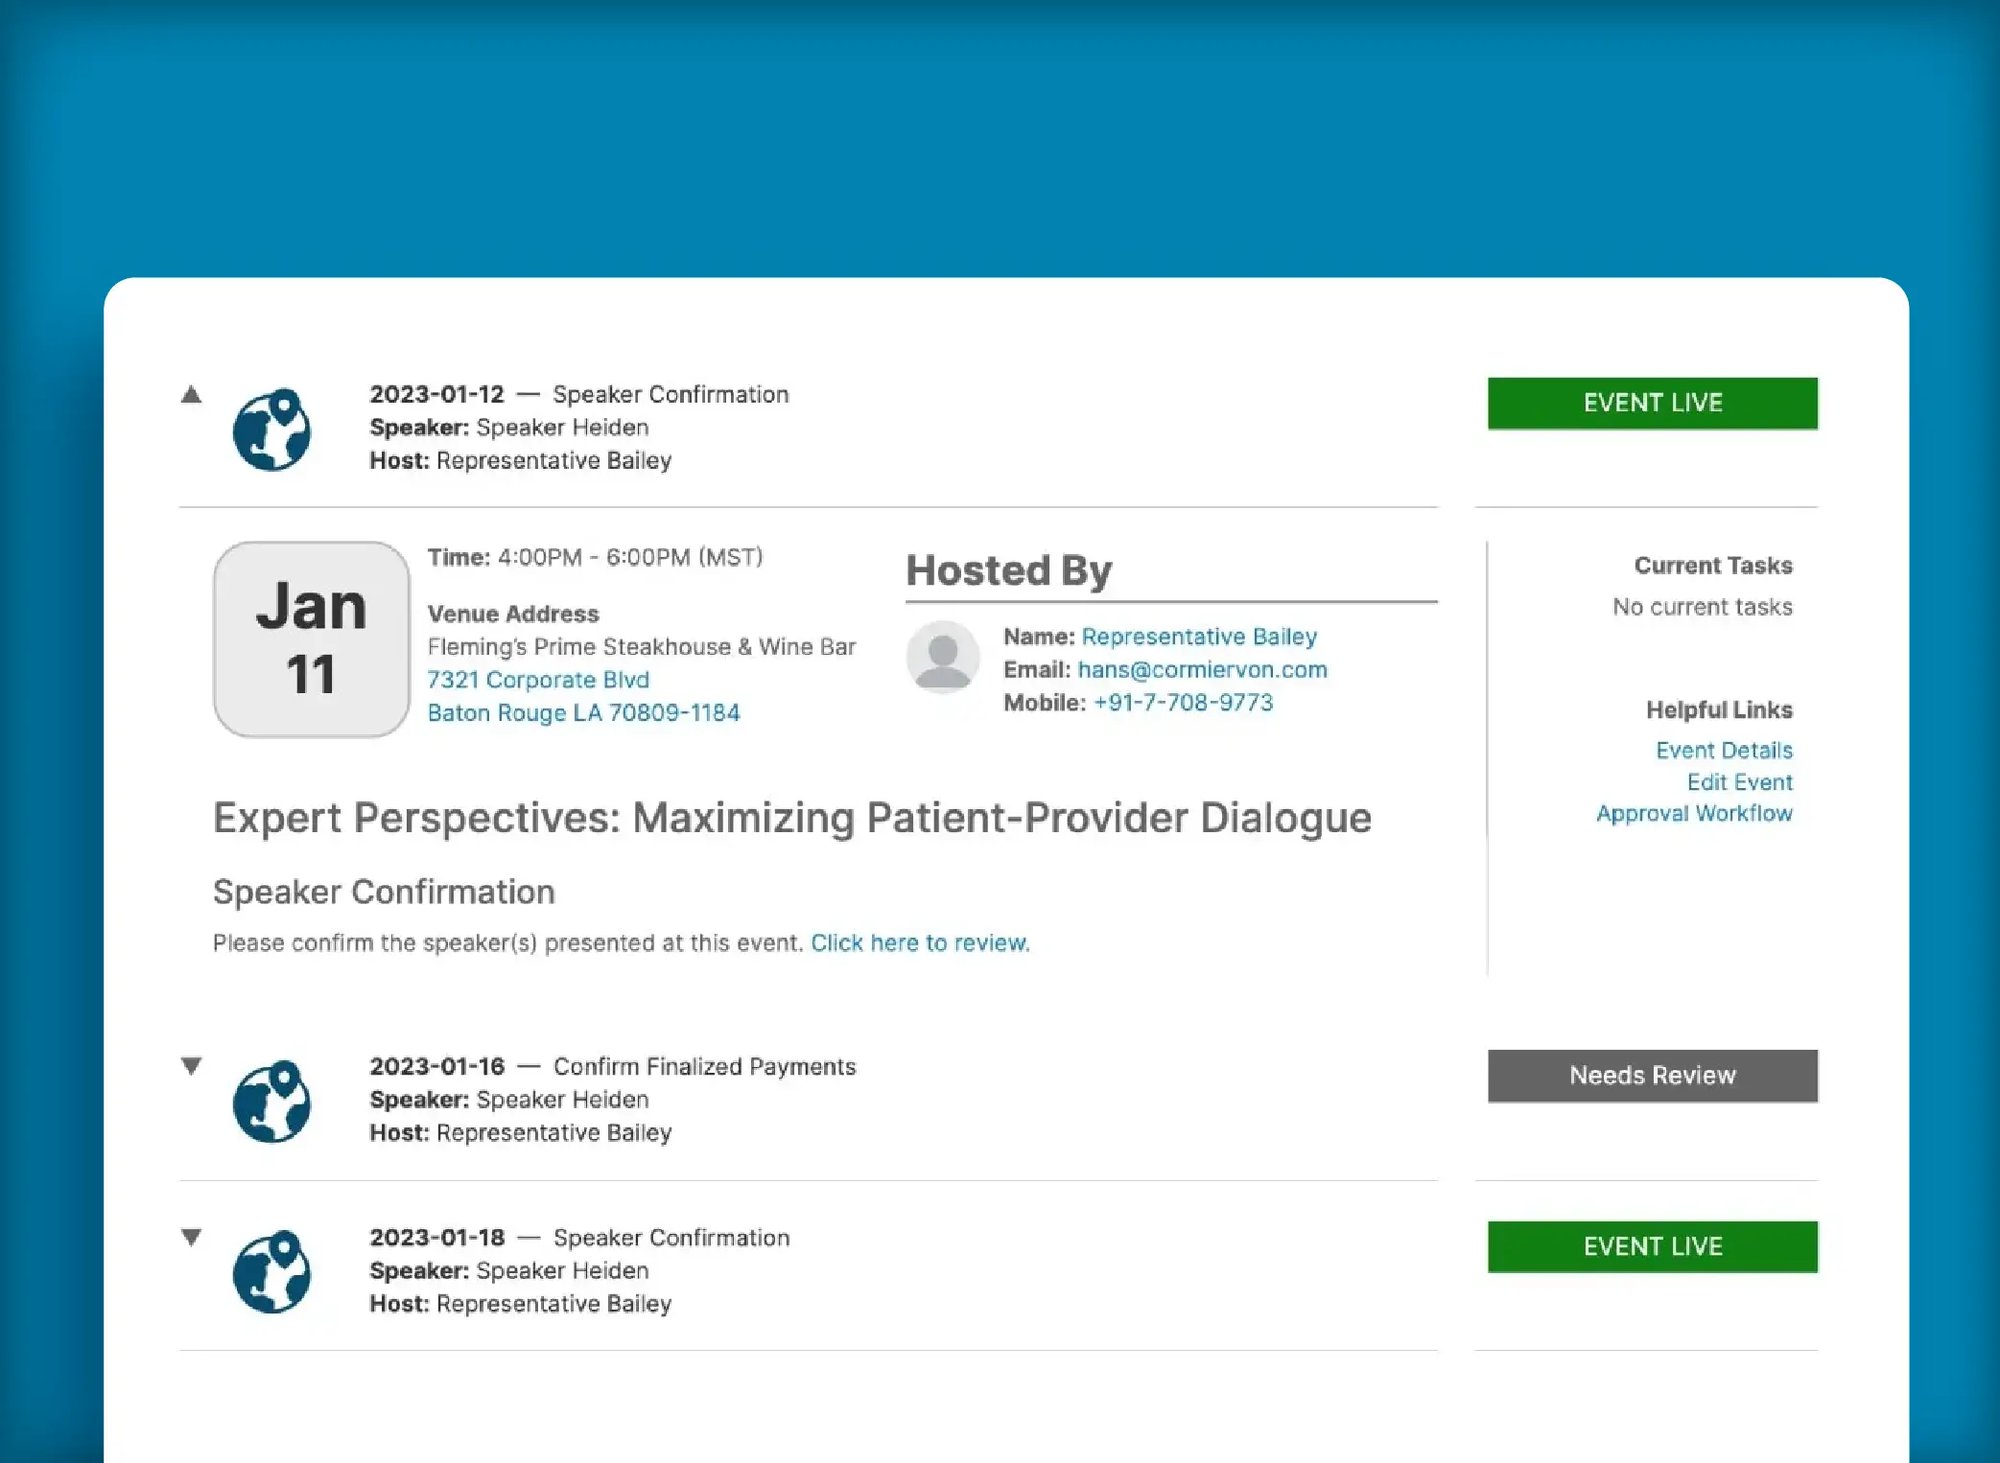This screenshot has height=1463, width=2000.
Task: Email hans@cormiervon.com link
Action: click(x=1202, y=670)
